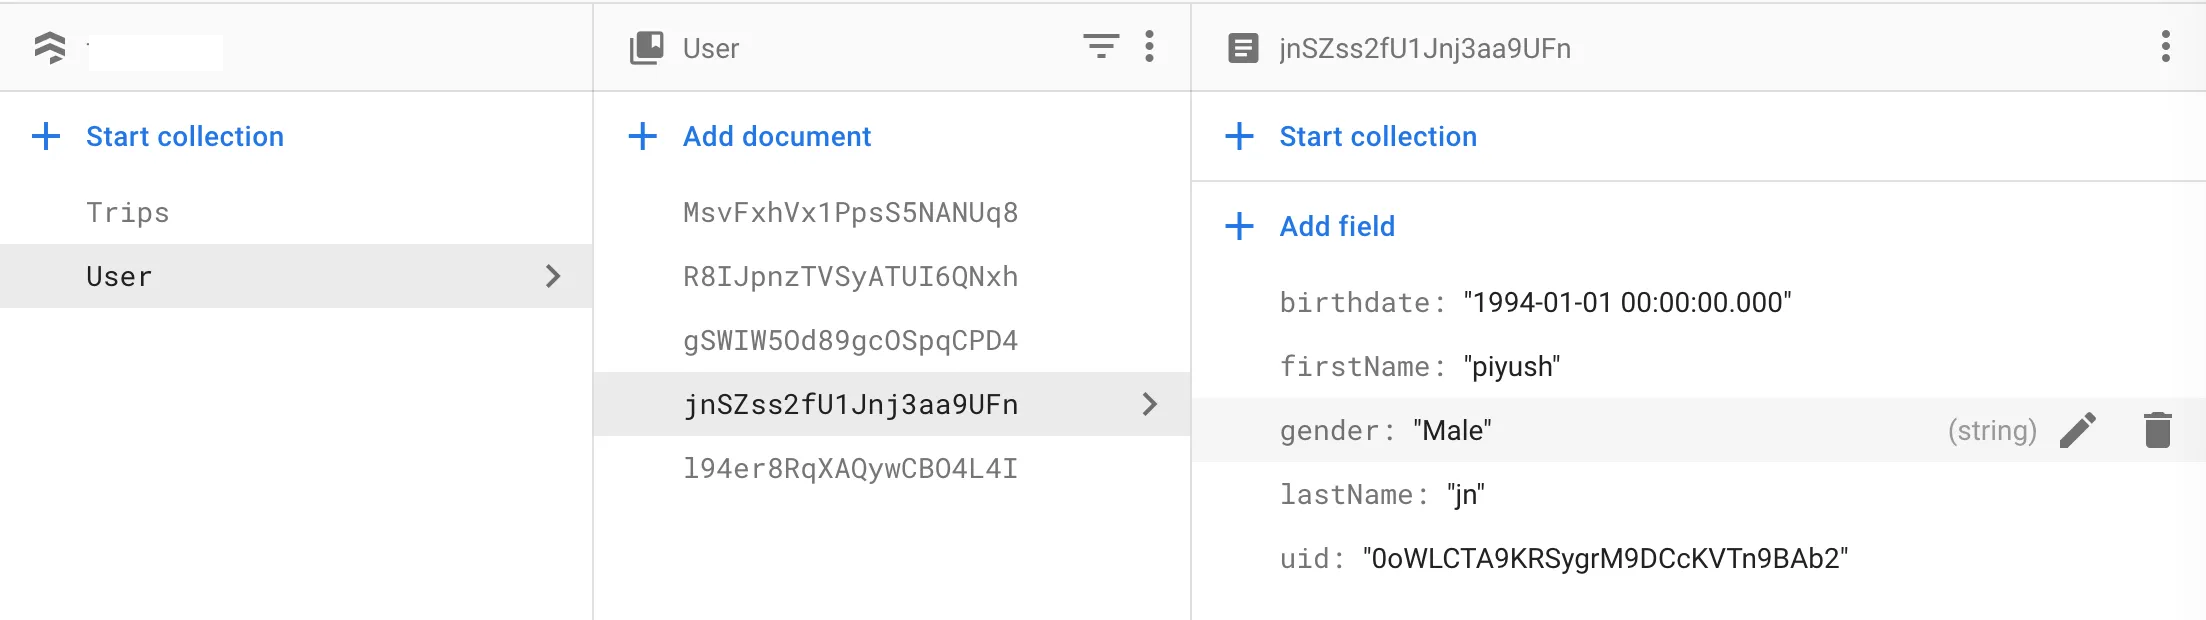Open the document three-dot options menu
Screen dimensions: 2206x620
pyautogui.click(x=2165, y=46)
